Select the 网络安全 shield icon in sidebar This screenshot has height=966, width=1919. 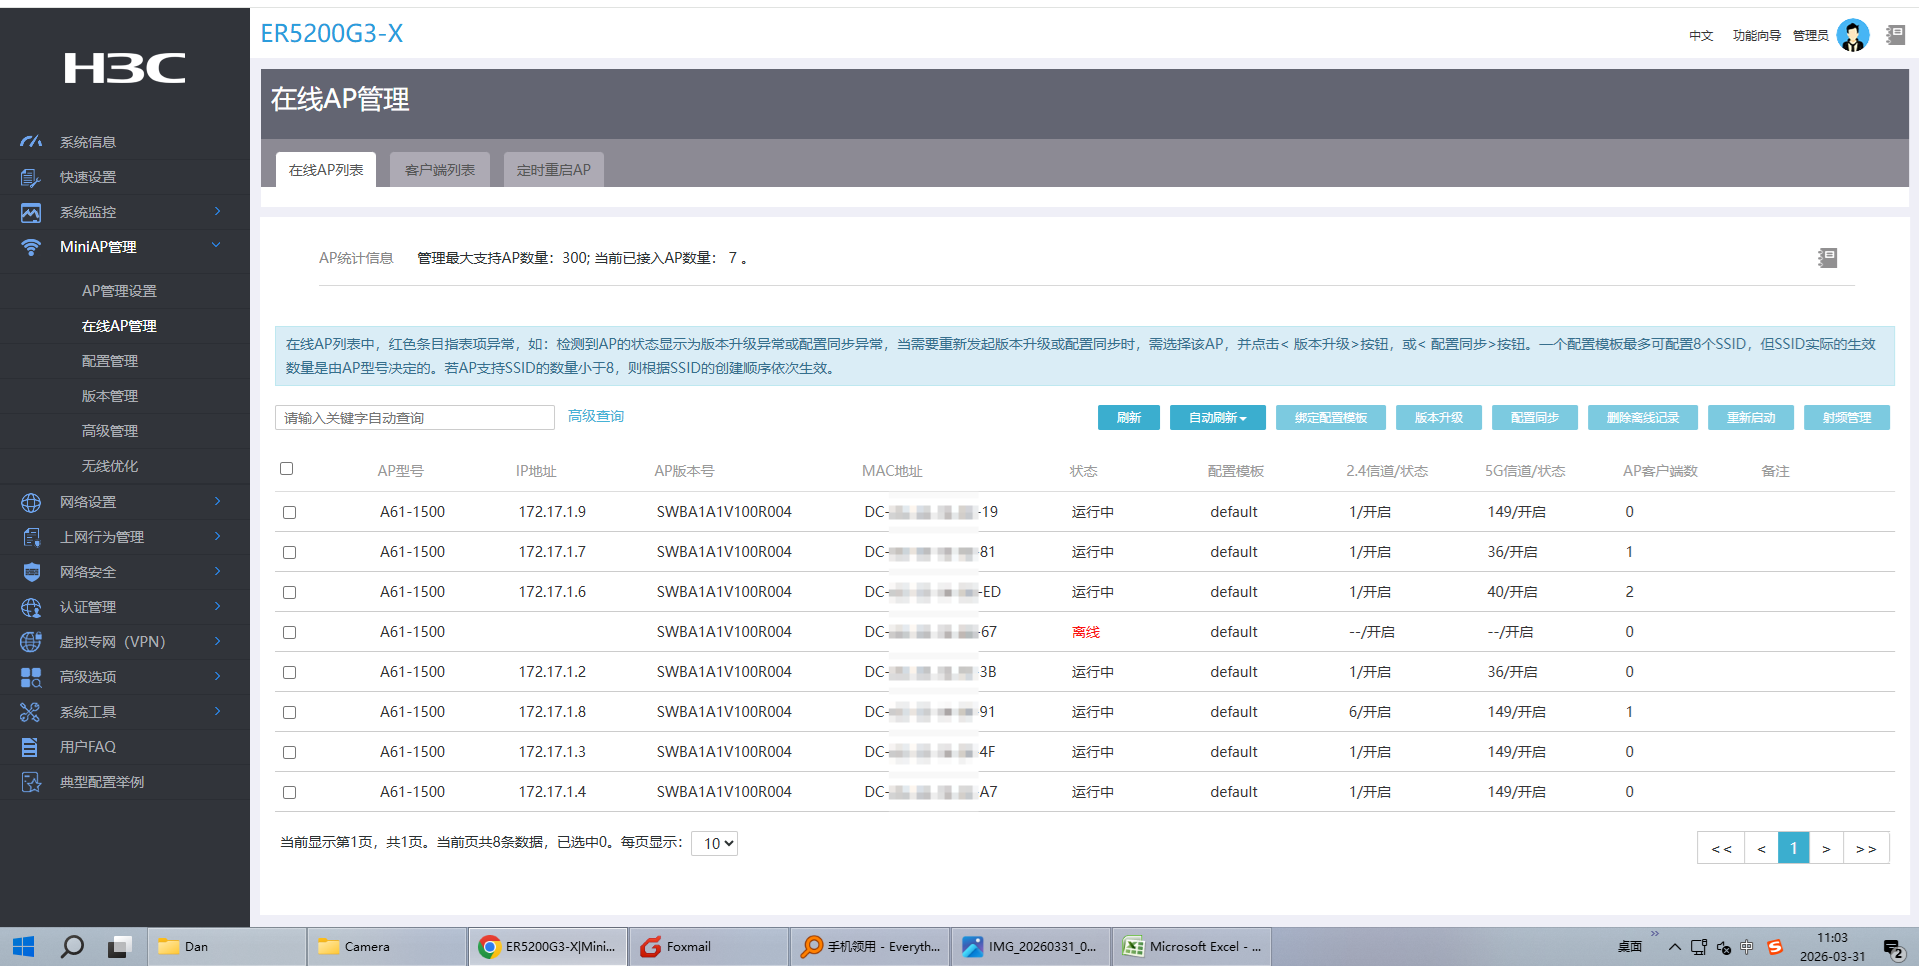tap(31, 572)
